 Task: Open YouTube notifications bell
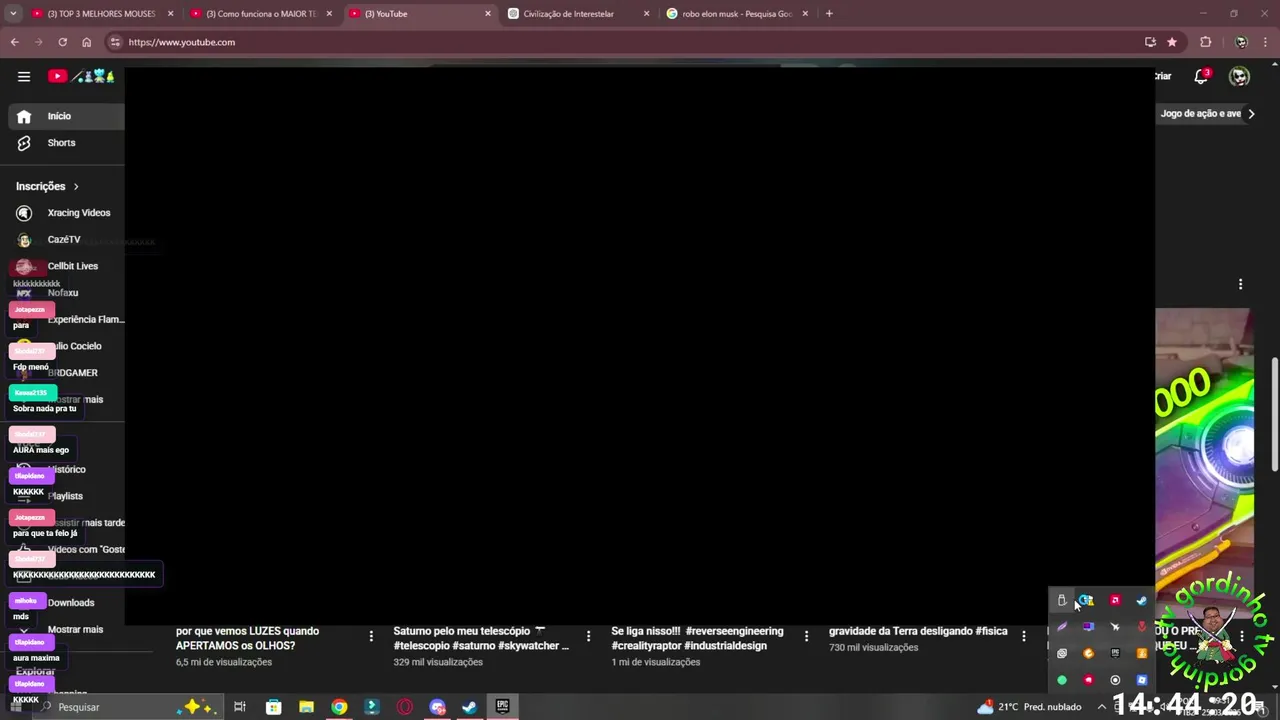tap(1201, 76)
